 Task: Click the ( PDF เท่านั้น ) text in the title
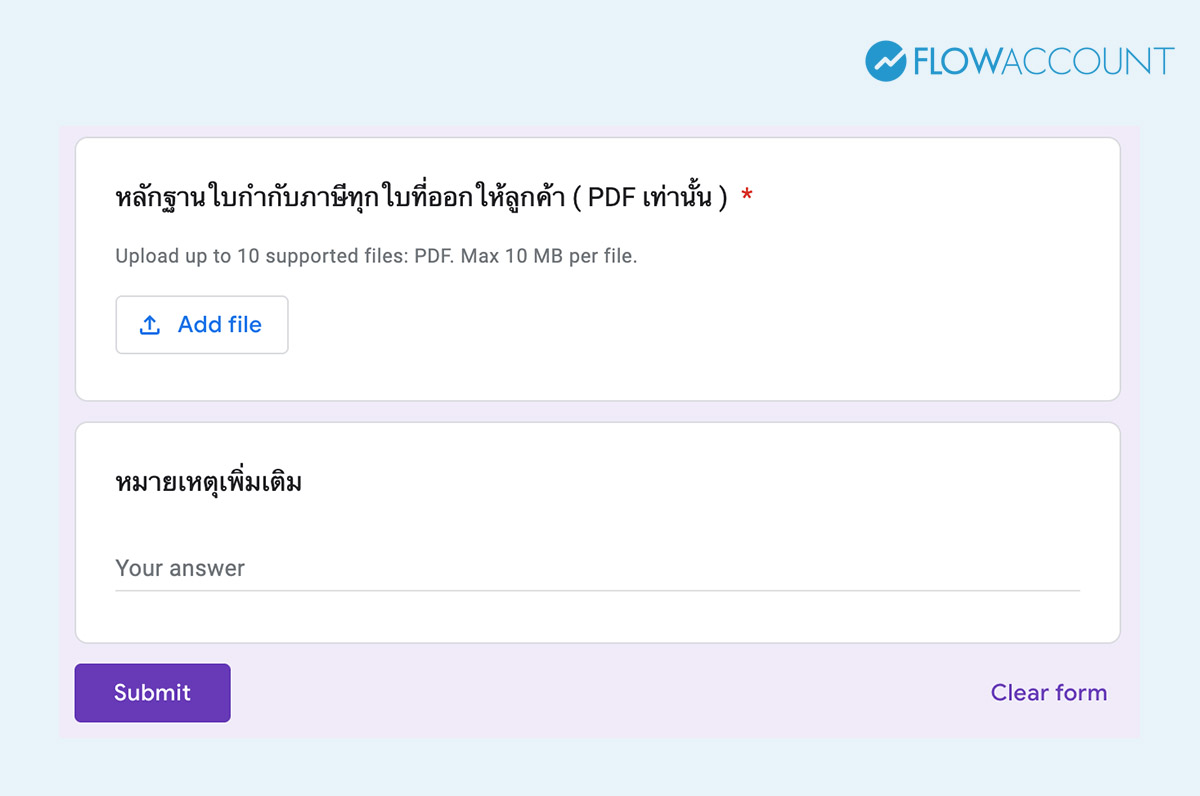pos(657,197)
